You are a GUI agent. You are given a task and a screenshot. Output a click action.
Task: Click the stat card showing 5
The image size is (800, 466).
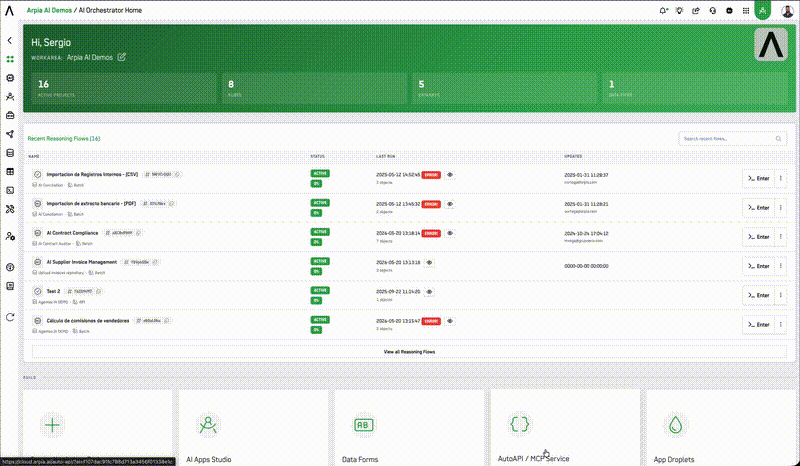505,89
